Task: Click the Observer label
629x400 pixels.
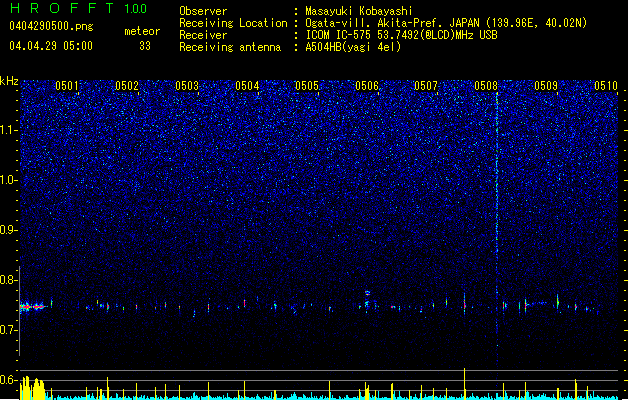Action: [x=203, y=11]
